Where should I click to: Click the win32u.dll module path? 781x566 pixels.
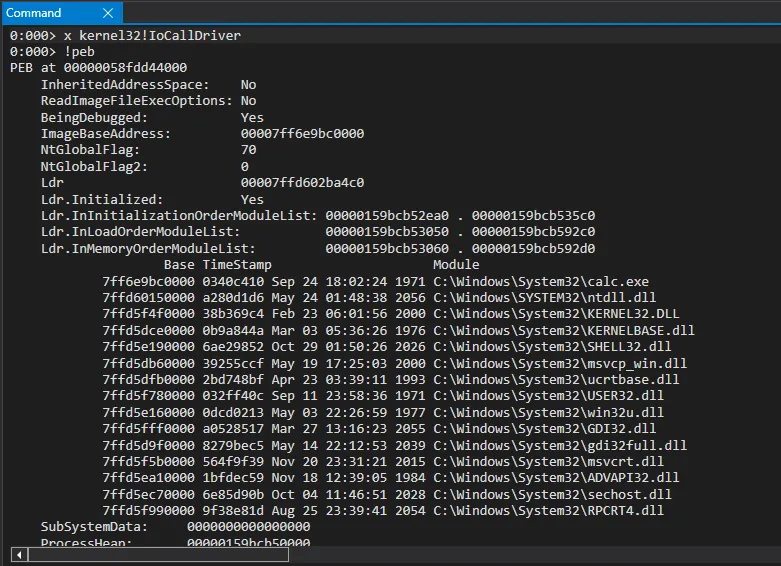click(x=548, y=413)
